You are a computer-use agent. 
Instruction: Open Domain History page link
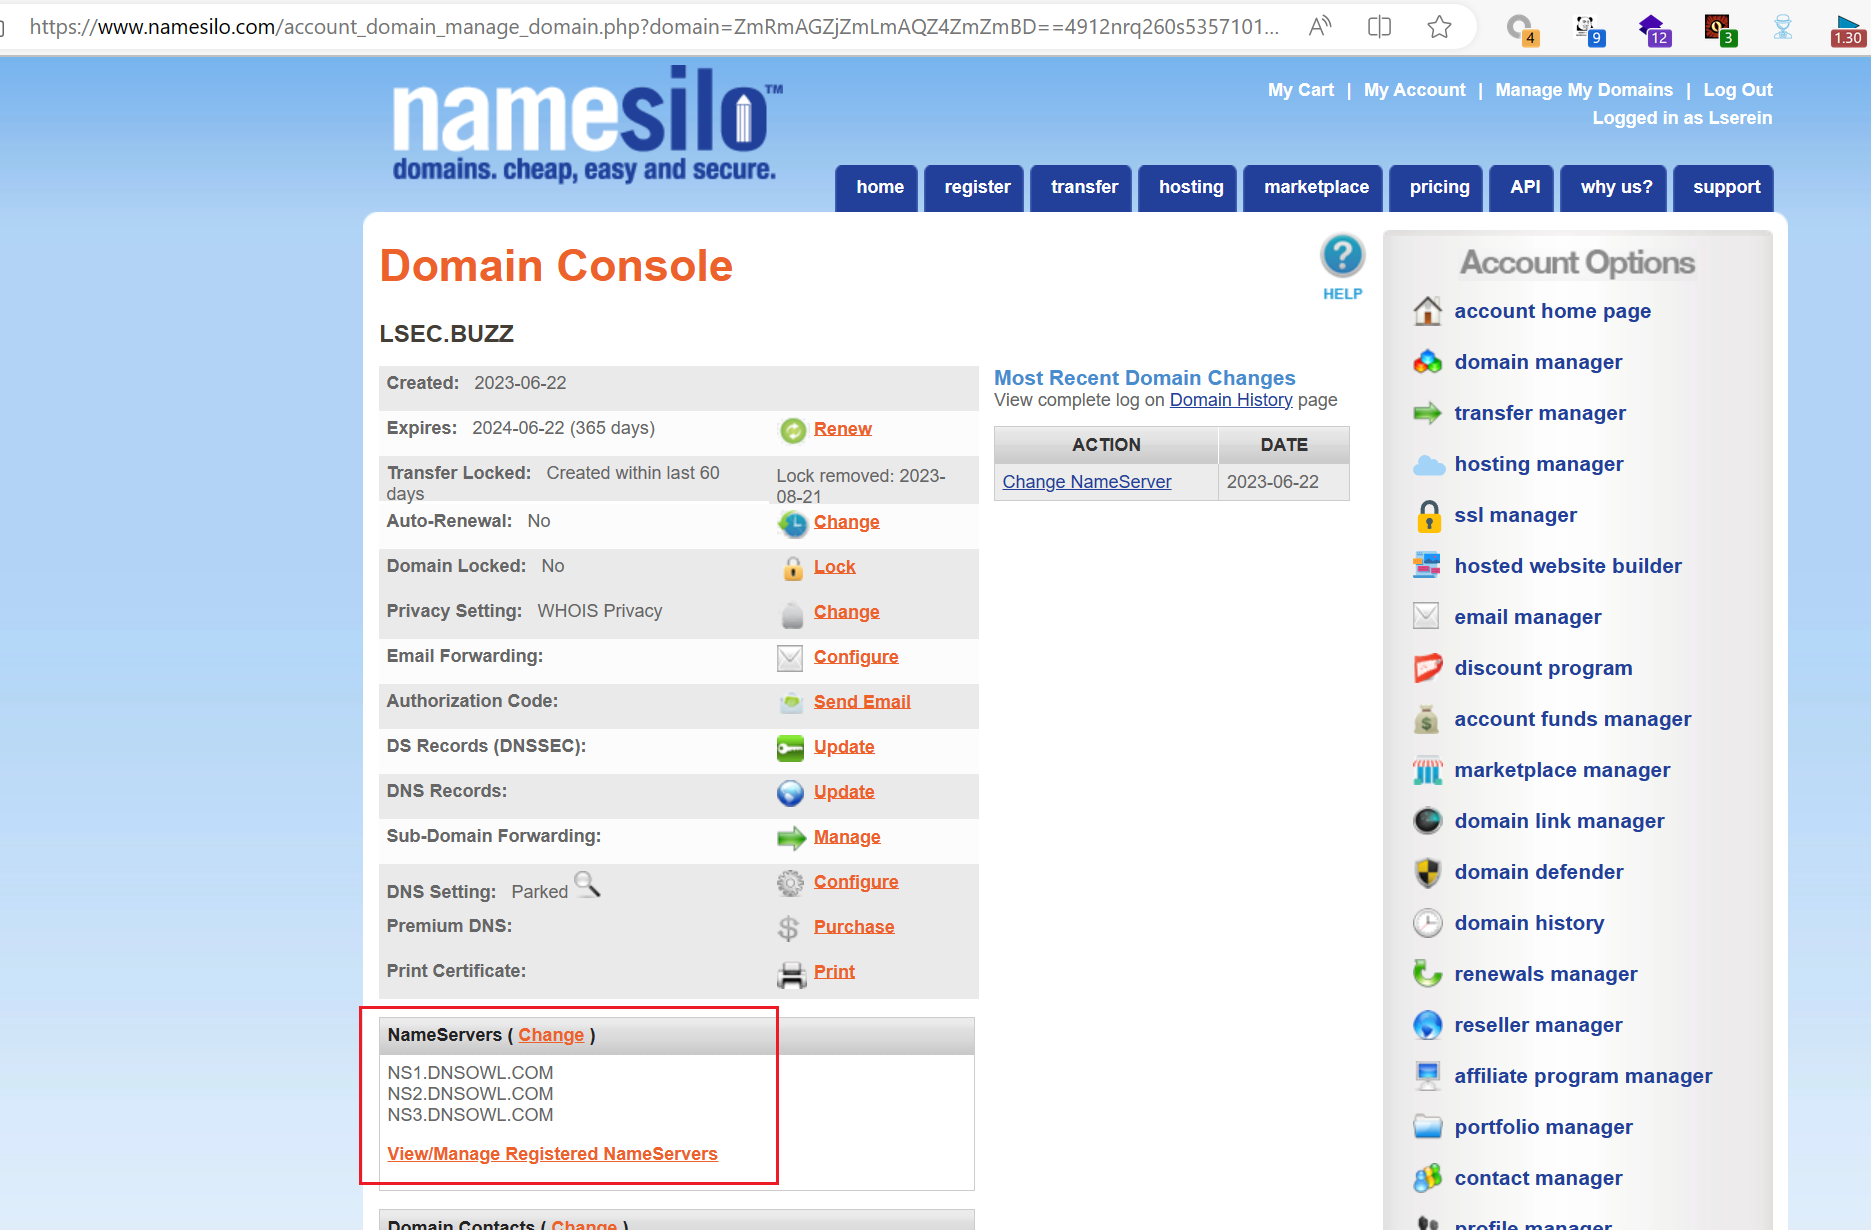[1230, 400]
